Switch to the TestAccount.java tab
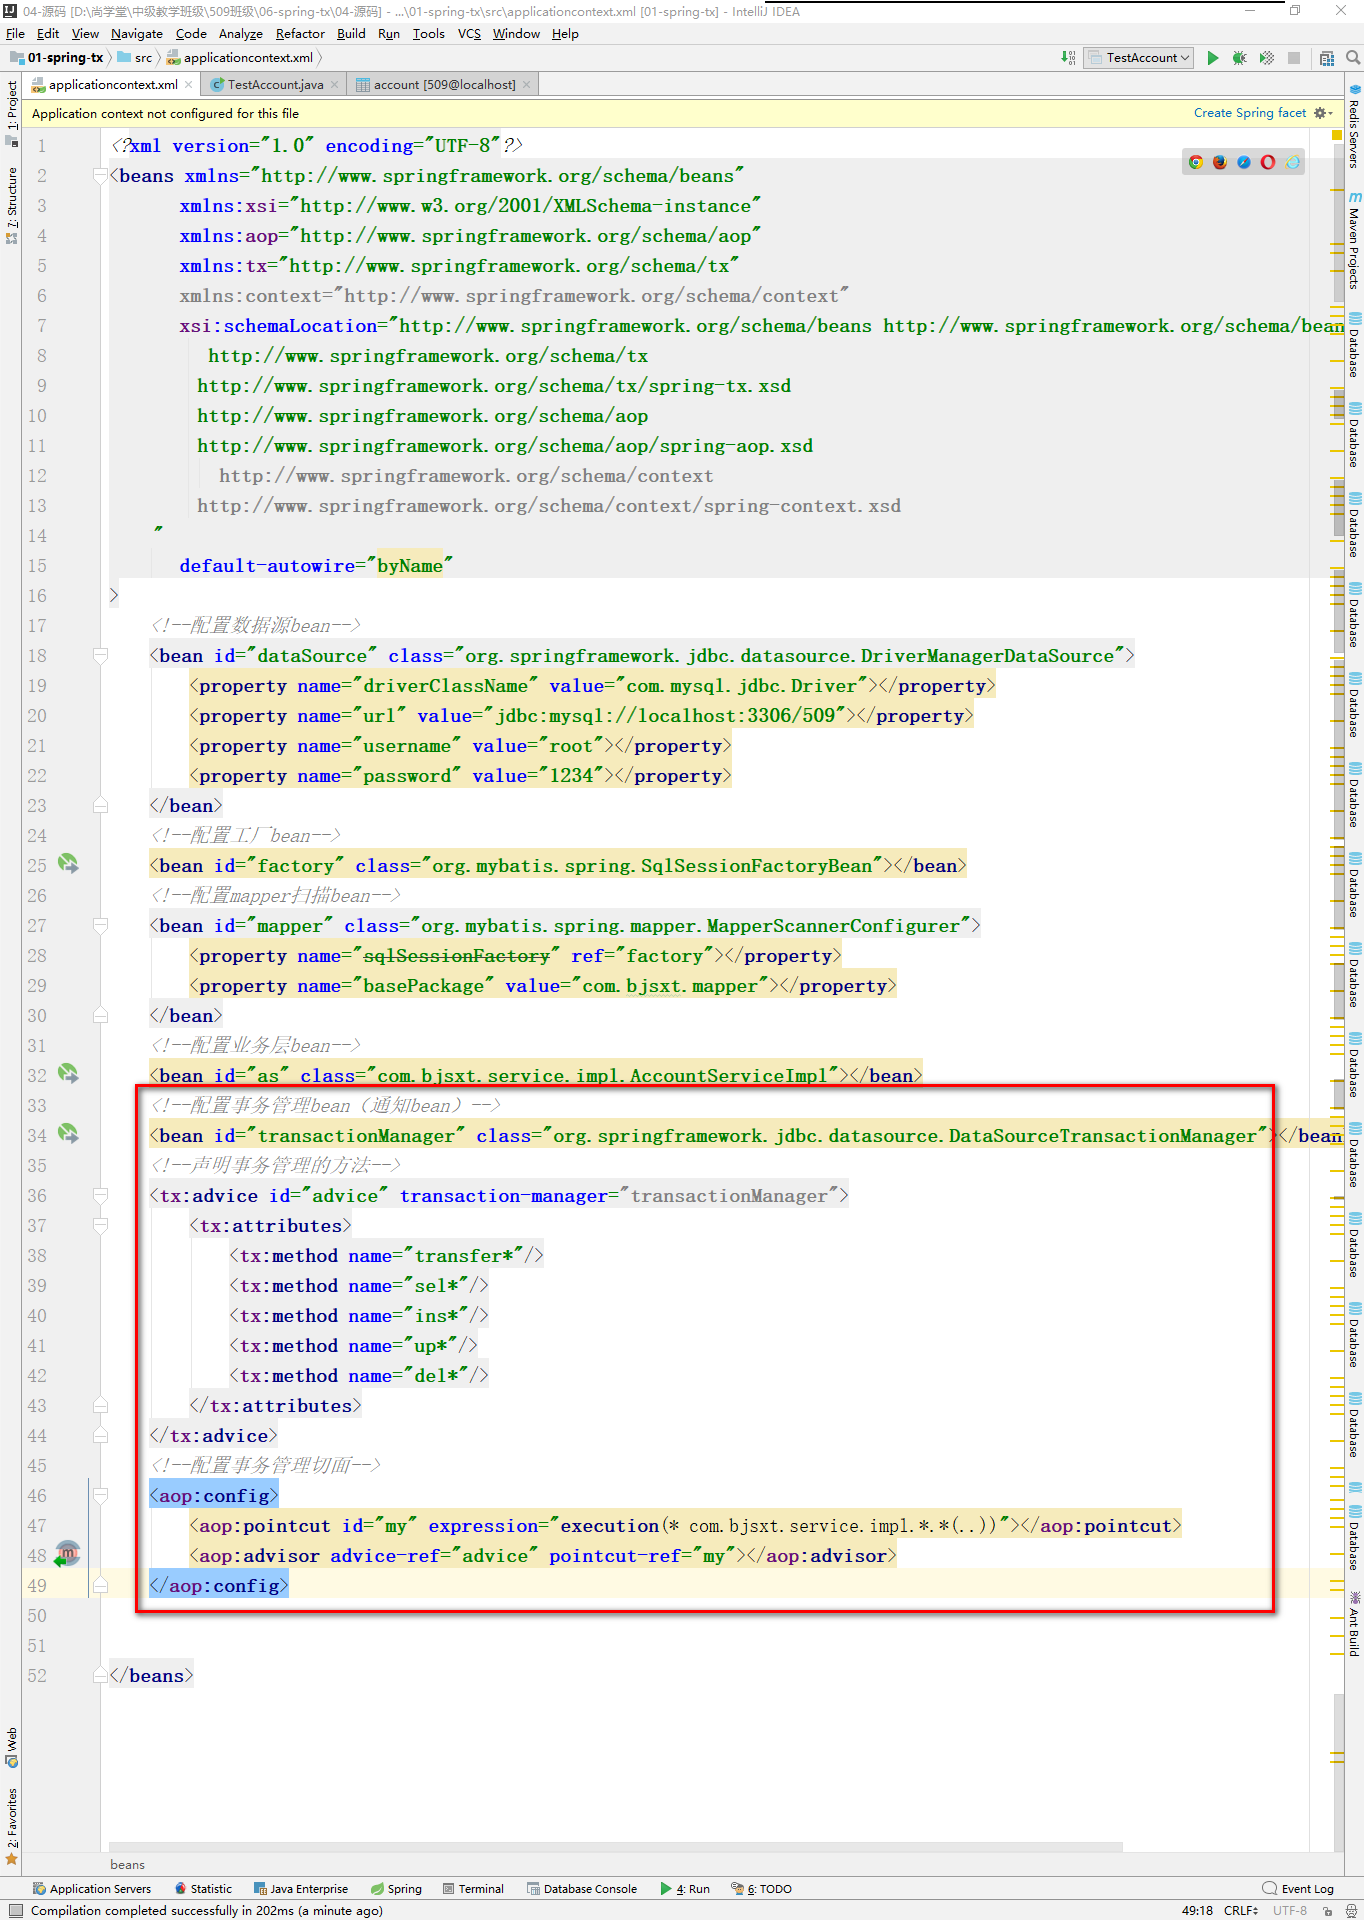Viewport: 1364px width, 1920px height. click(x=275, y=85)
